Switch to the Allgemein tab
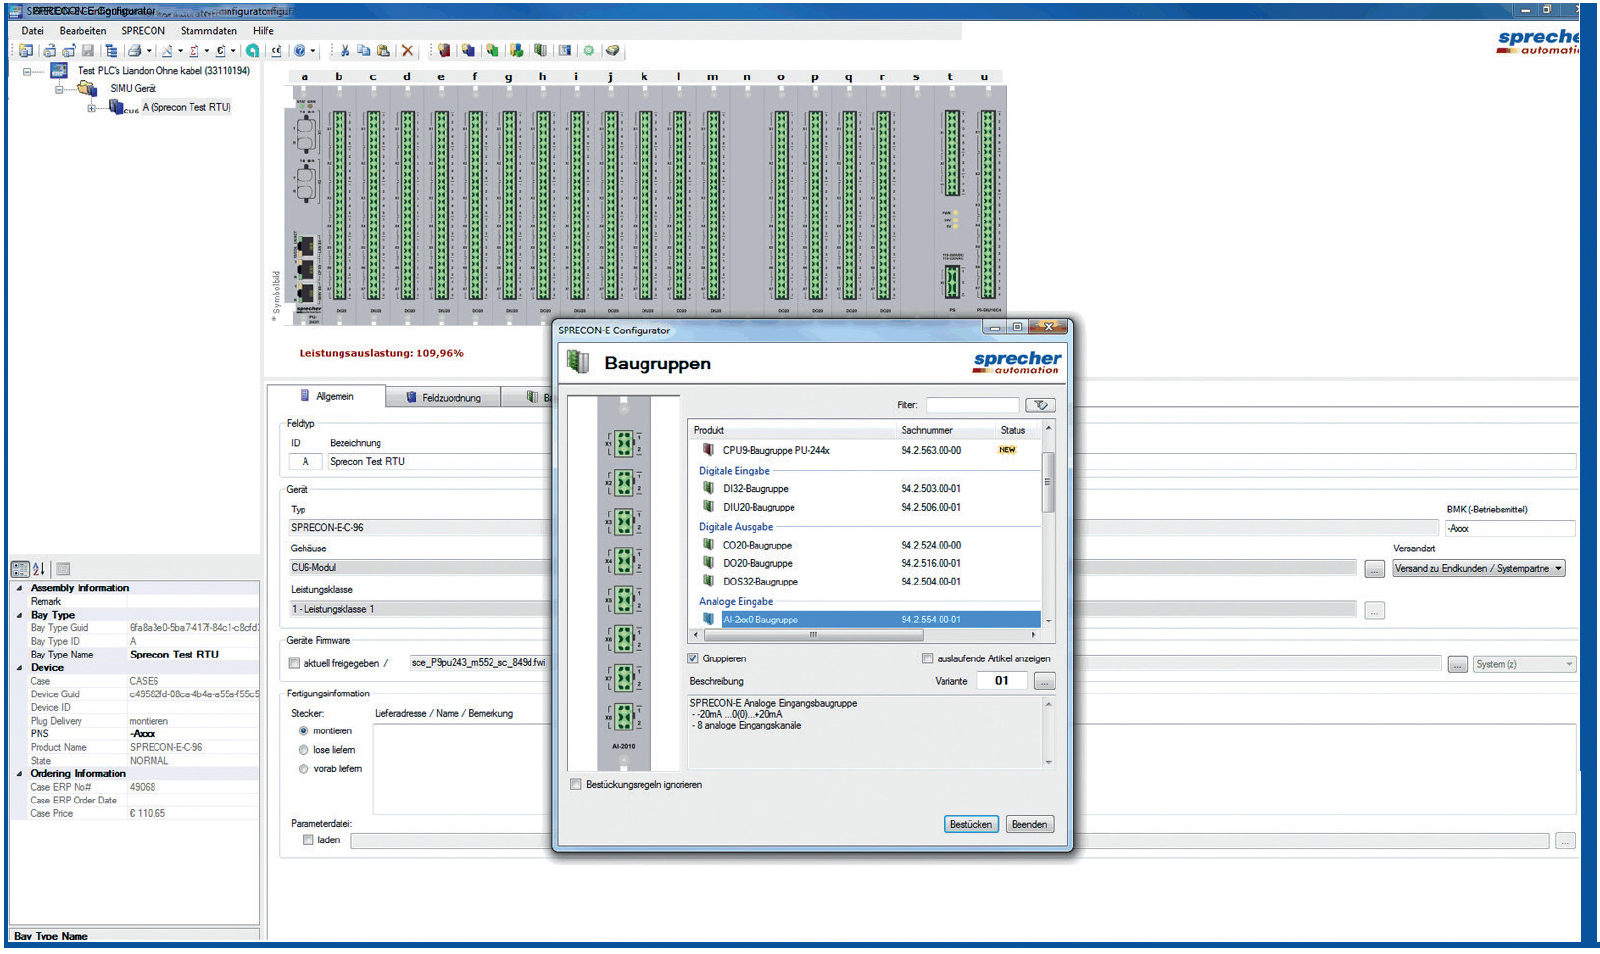This screenshot has height=954, width=1600. pos(327,396)
